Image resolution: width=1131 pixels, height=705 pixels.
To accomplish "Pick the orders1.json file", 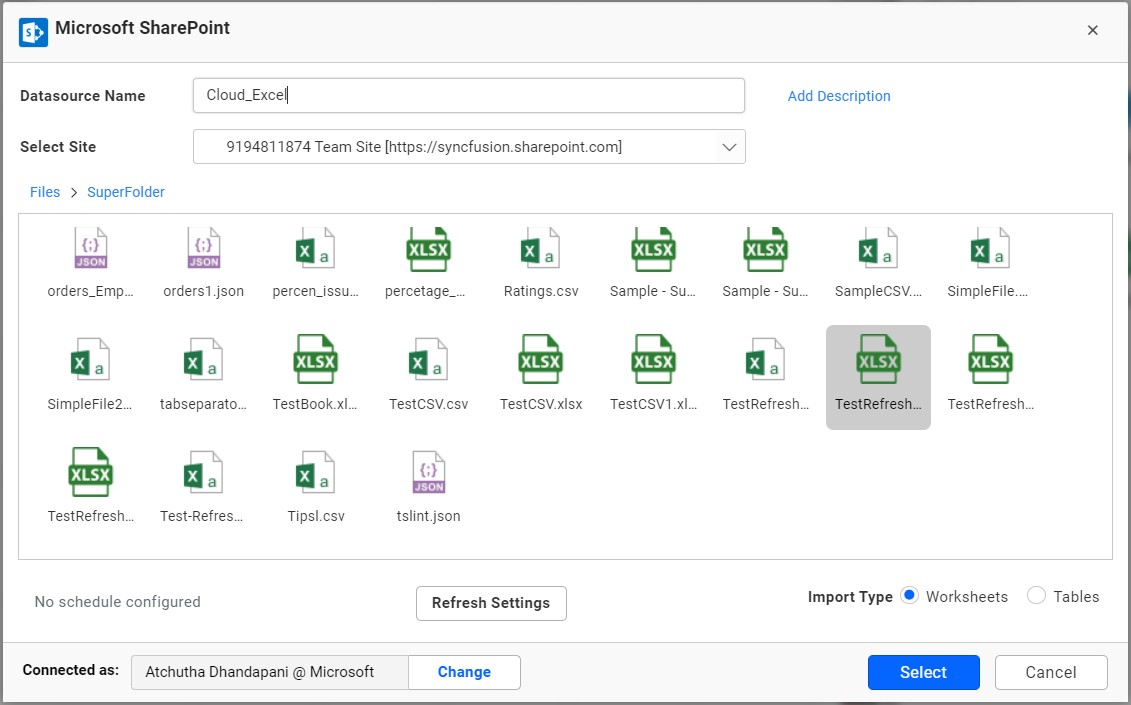I will [x=203, y=263].
